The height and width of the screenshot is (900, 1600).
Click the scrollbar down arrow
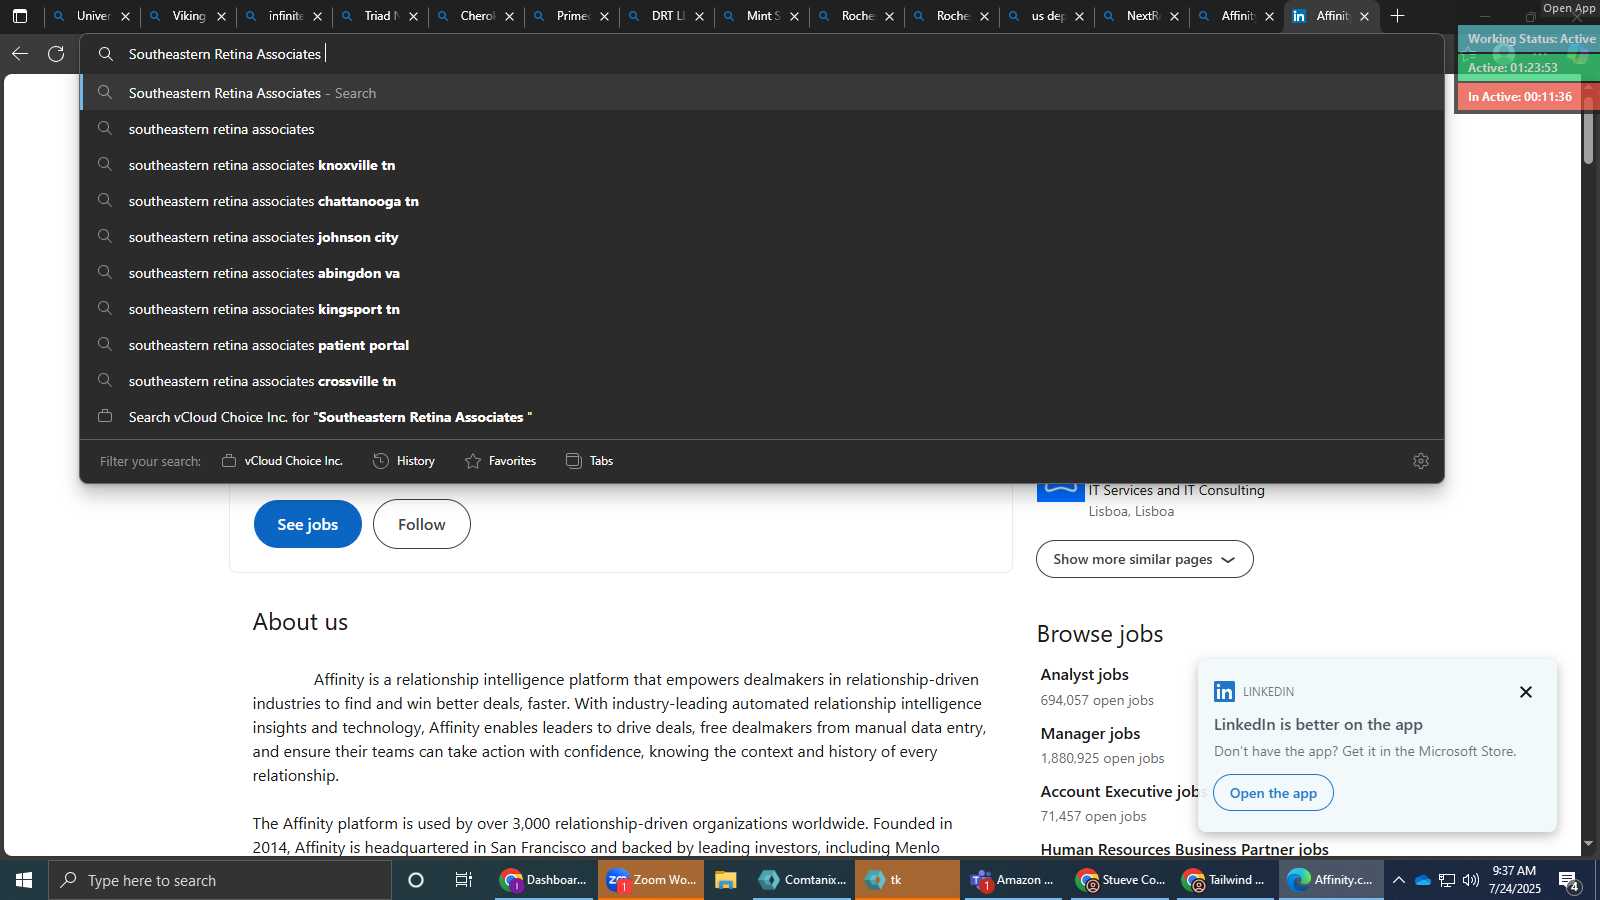[1589, 844]
